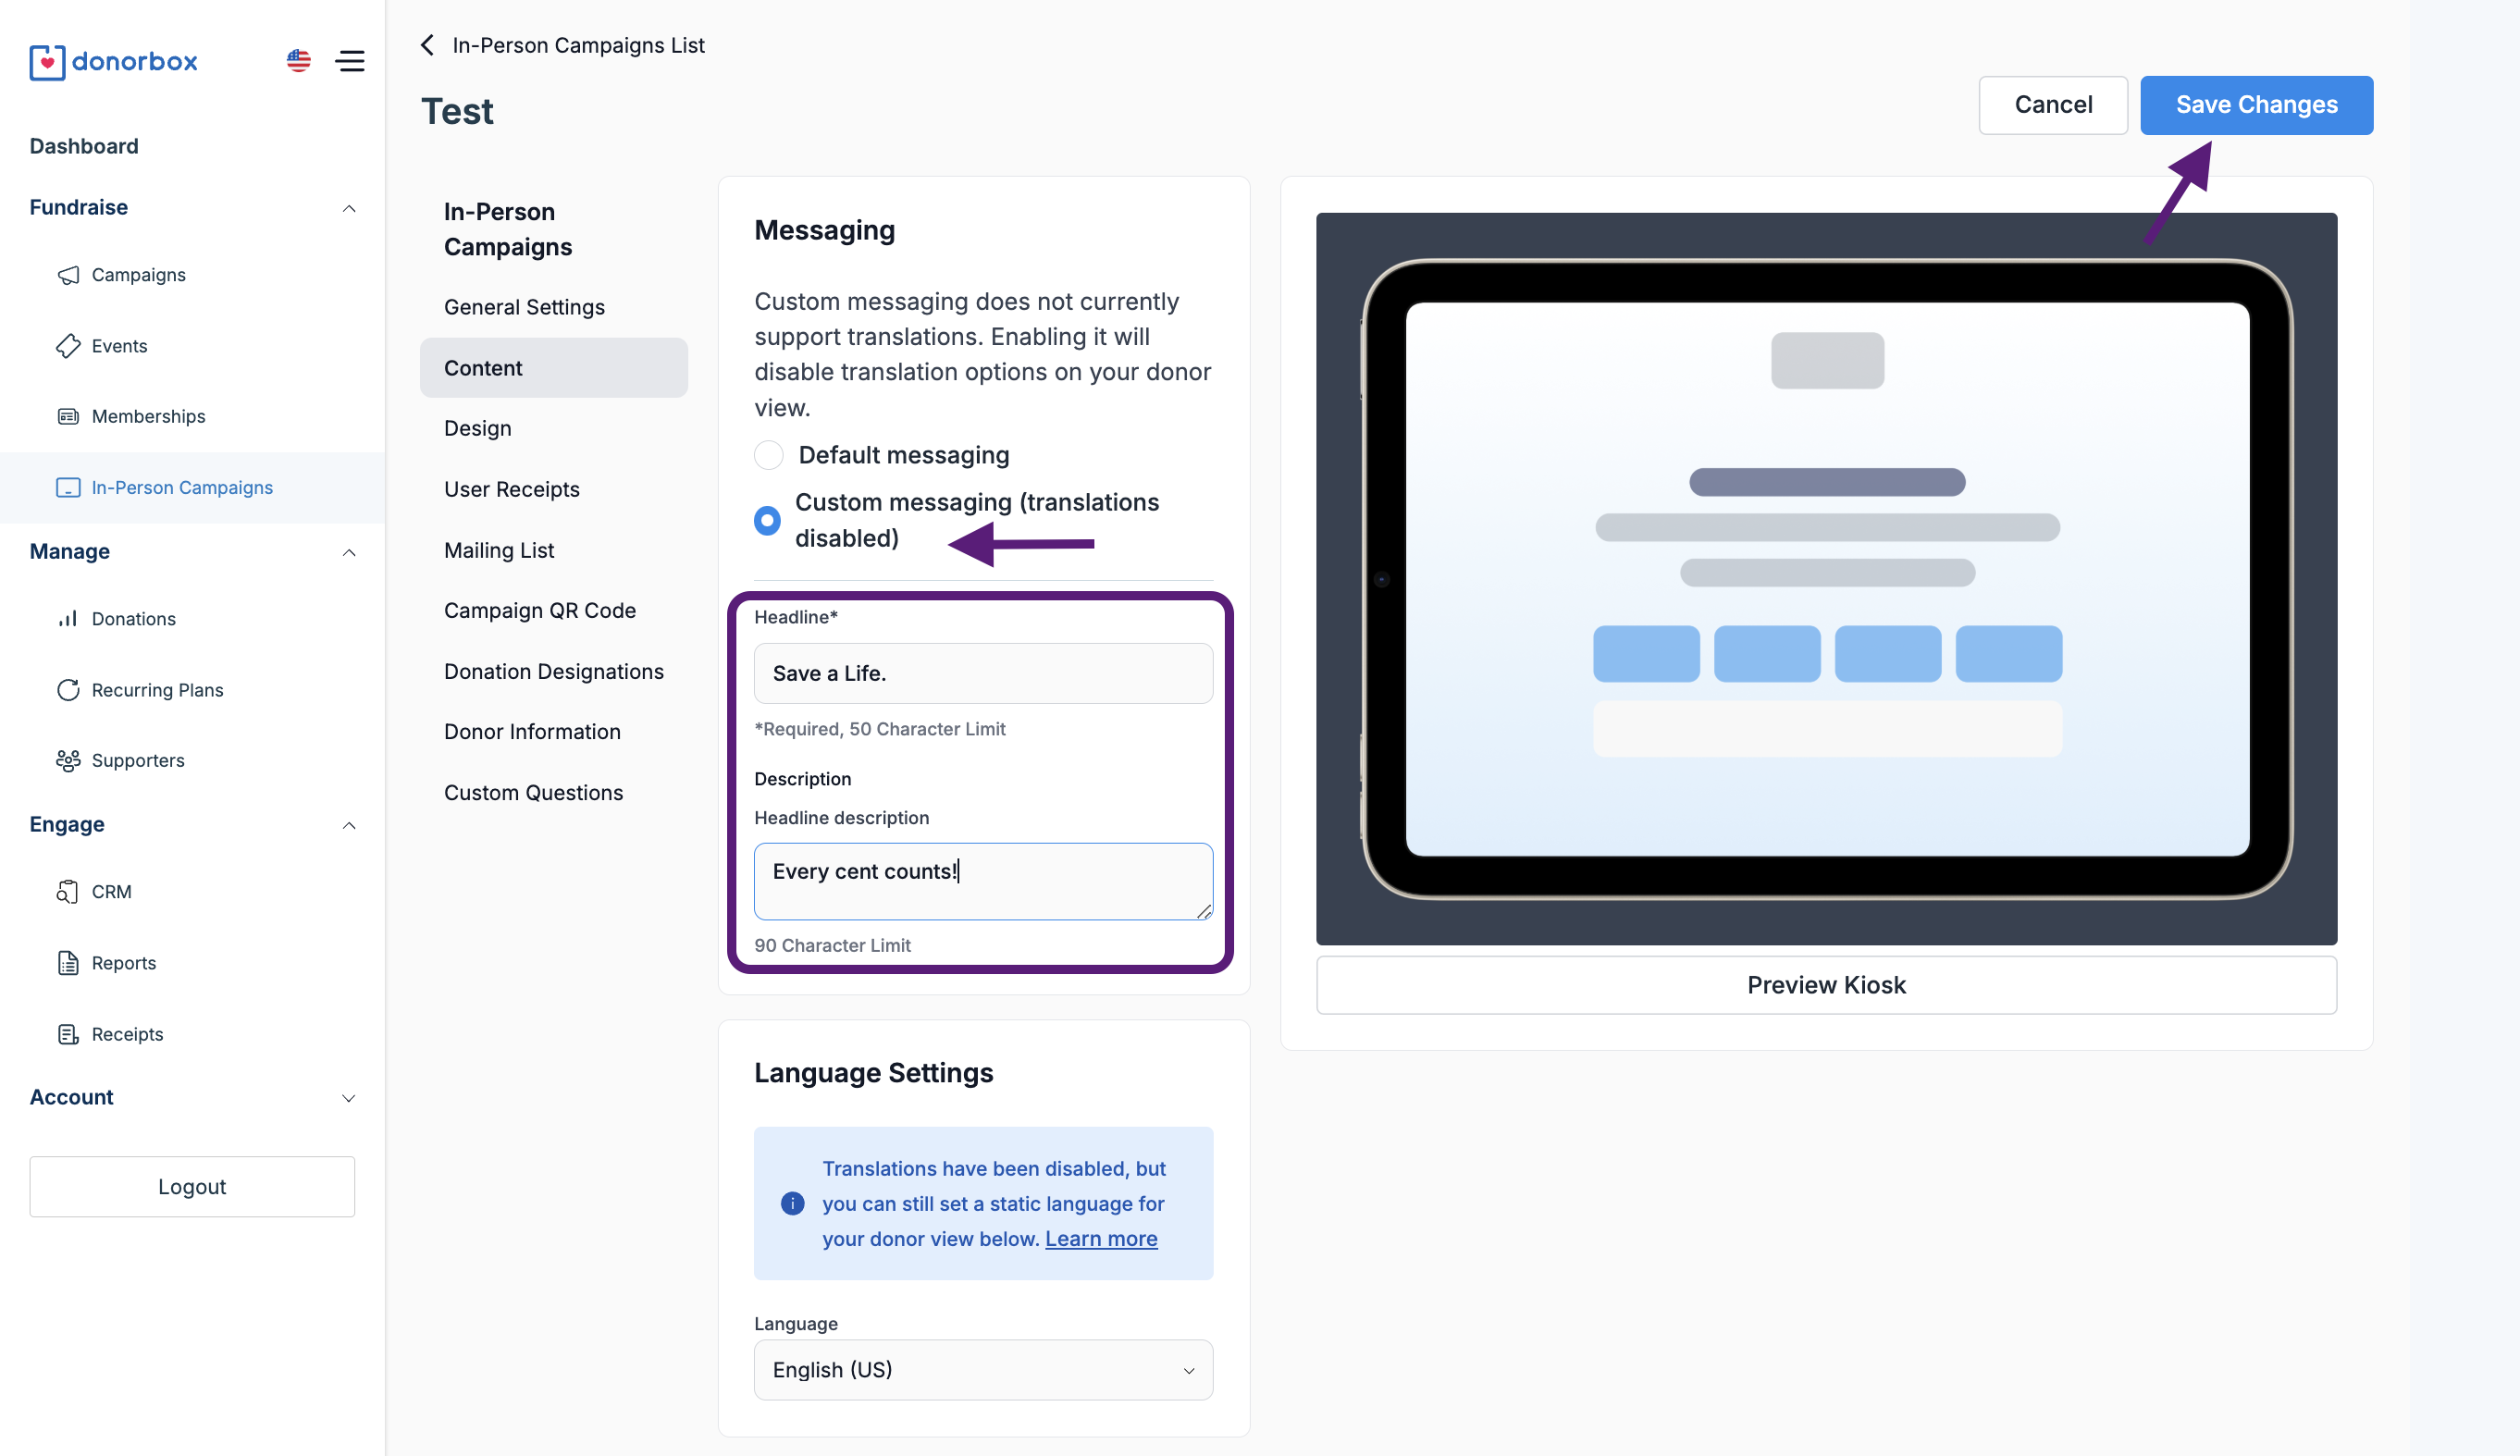The width and height of the screenshot is (2520, 1456).
Task: Go to Campaign QR Code section
Action: pyautogui.click(x=540, y=610)
